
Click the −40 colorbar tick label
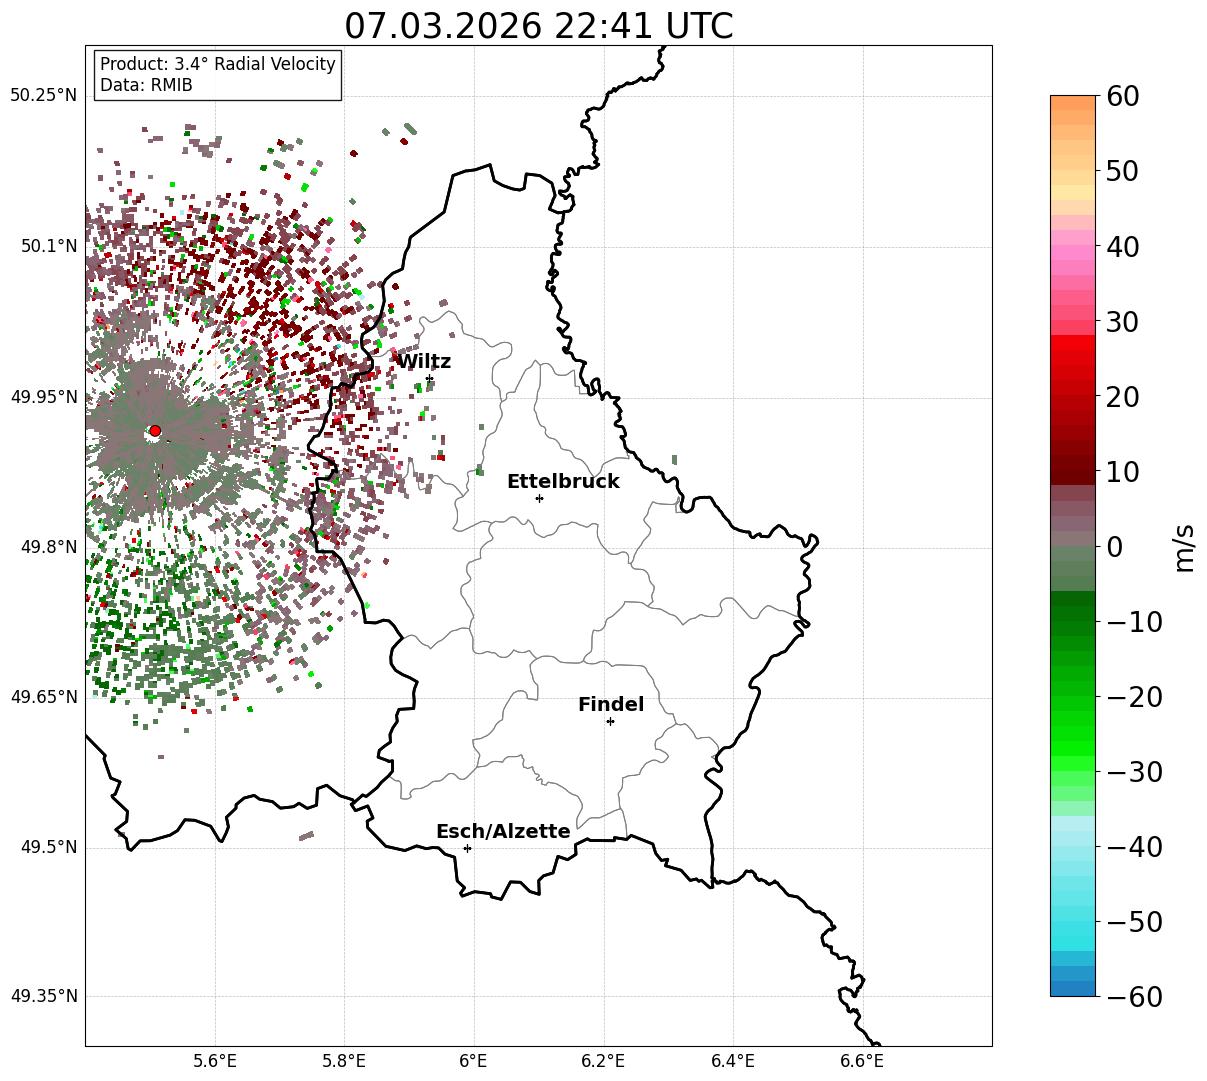tap(1135, 846)
